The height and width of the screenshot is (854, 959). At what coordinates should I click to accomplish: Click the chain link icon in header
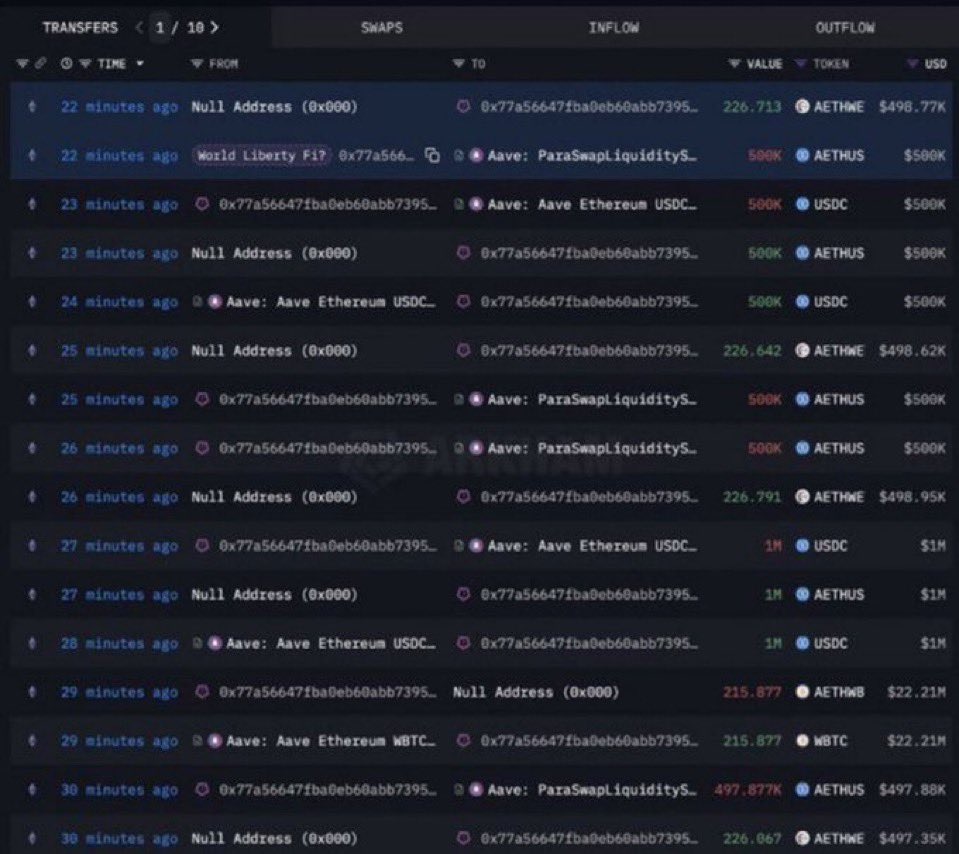[40, 63]
